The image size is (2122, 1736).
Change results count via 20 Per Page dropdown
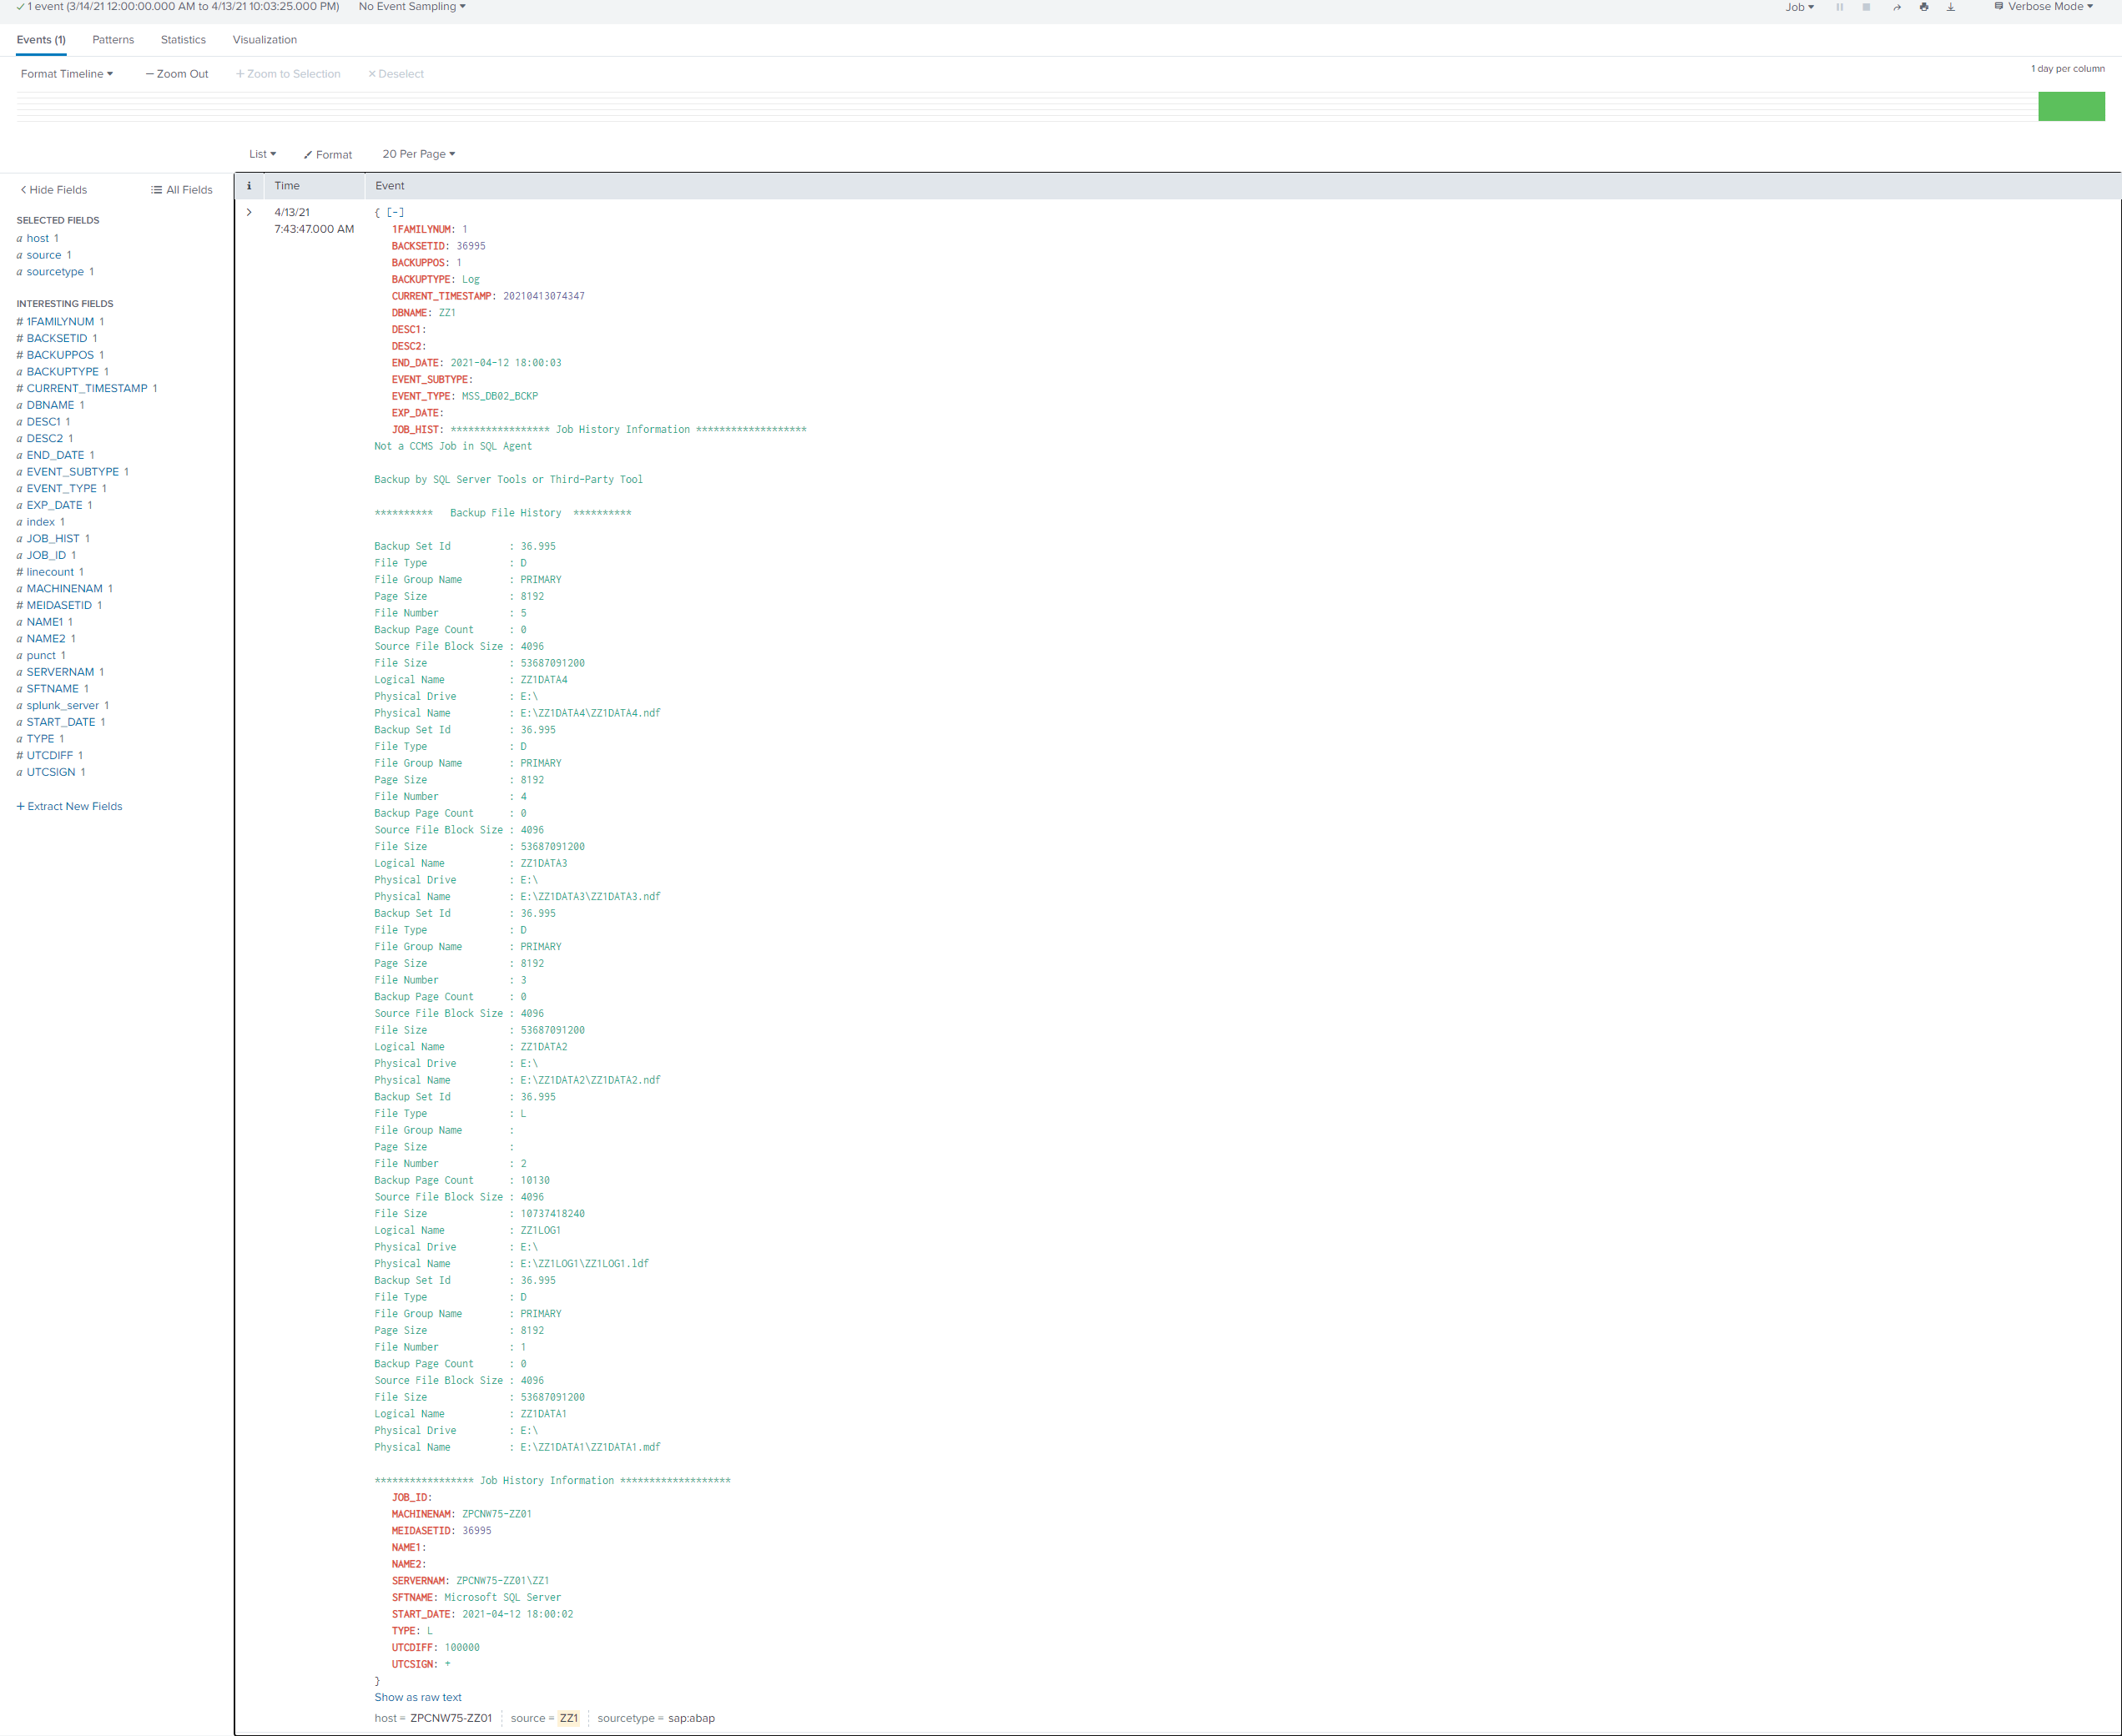417,154
